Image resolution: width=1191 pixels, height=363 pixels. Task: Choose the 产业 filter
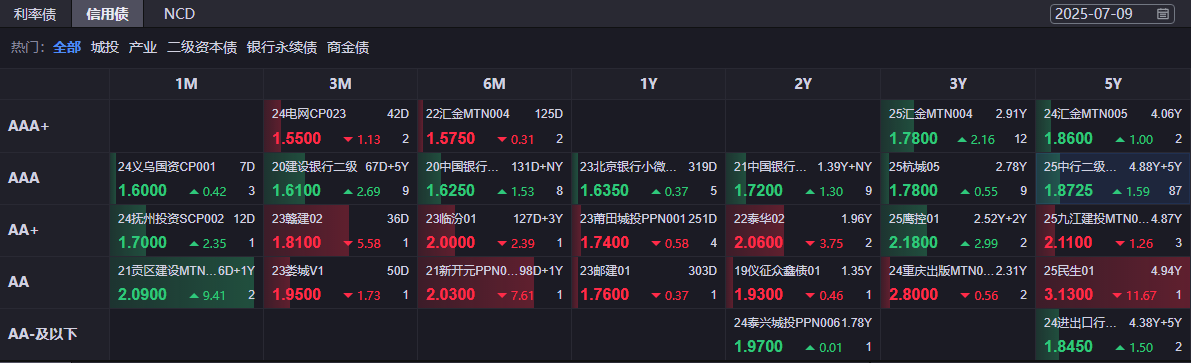point(143,47)
